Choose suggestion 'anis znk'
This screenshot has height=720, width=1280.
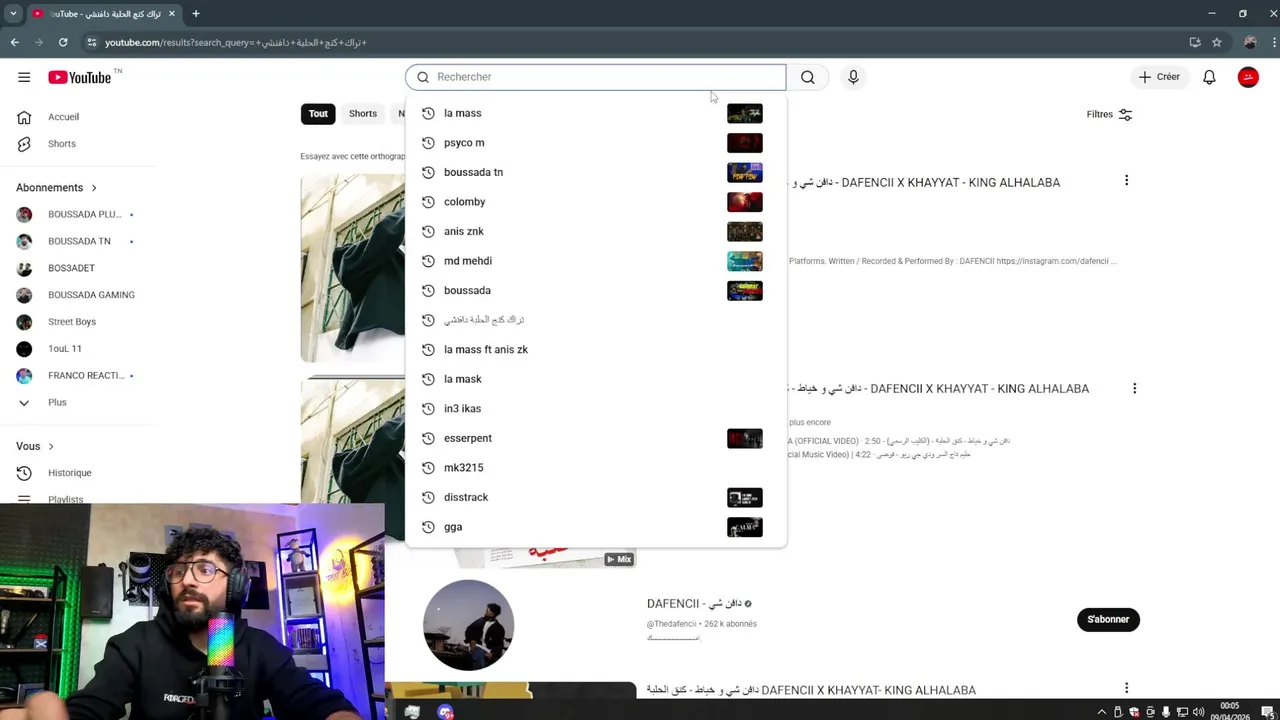[596, 231]
